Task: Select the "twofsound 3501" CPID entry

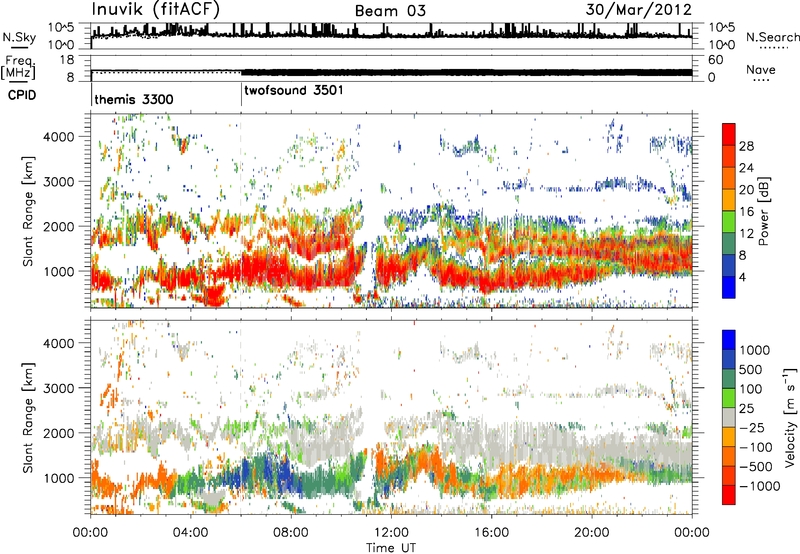Action: coord(294,91)
